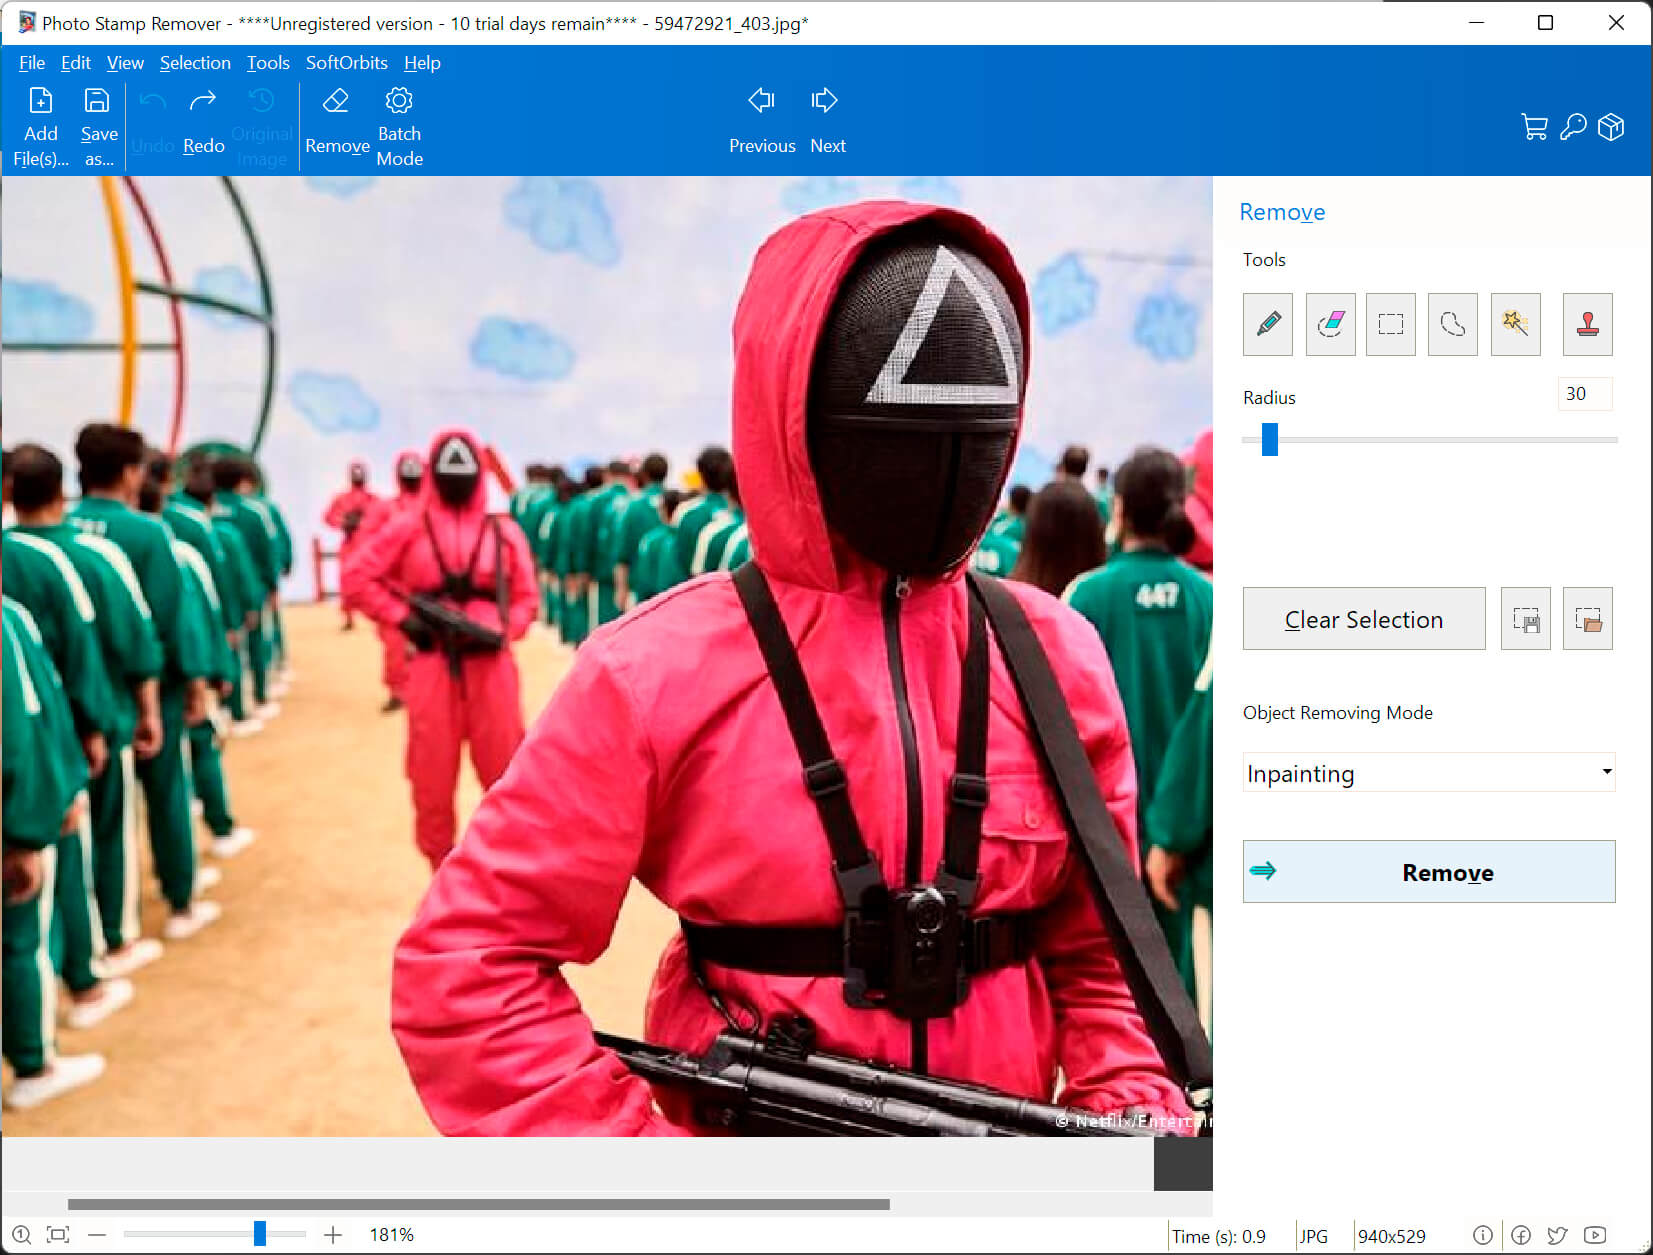This screenshot has width=1653, height=1255.
Task: Click the Save selection icon
Action: coord(1525,619)
